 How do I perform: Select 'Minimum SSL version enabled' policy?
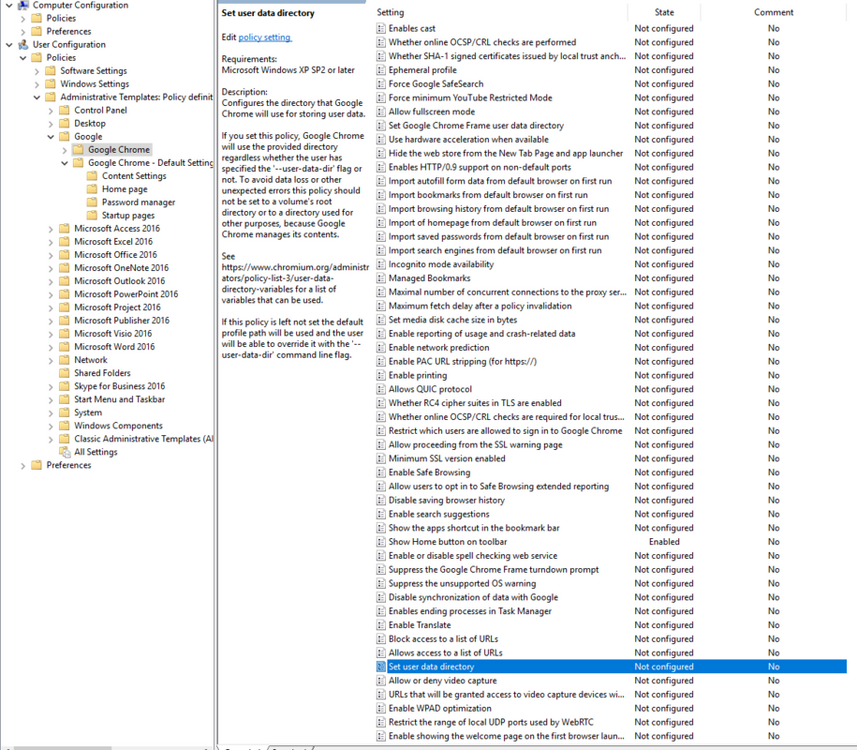coord(447,459)
